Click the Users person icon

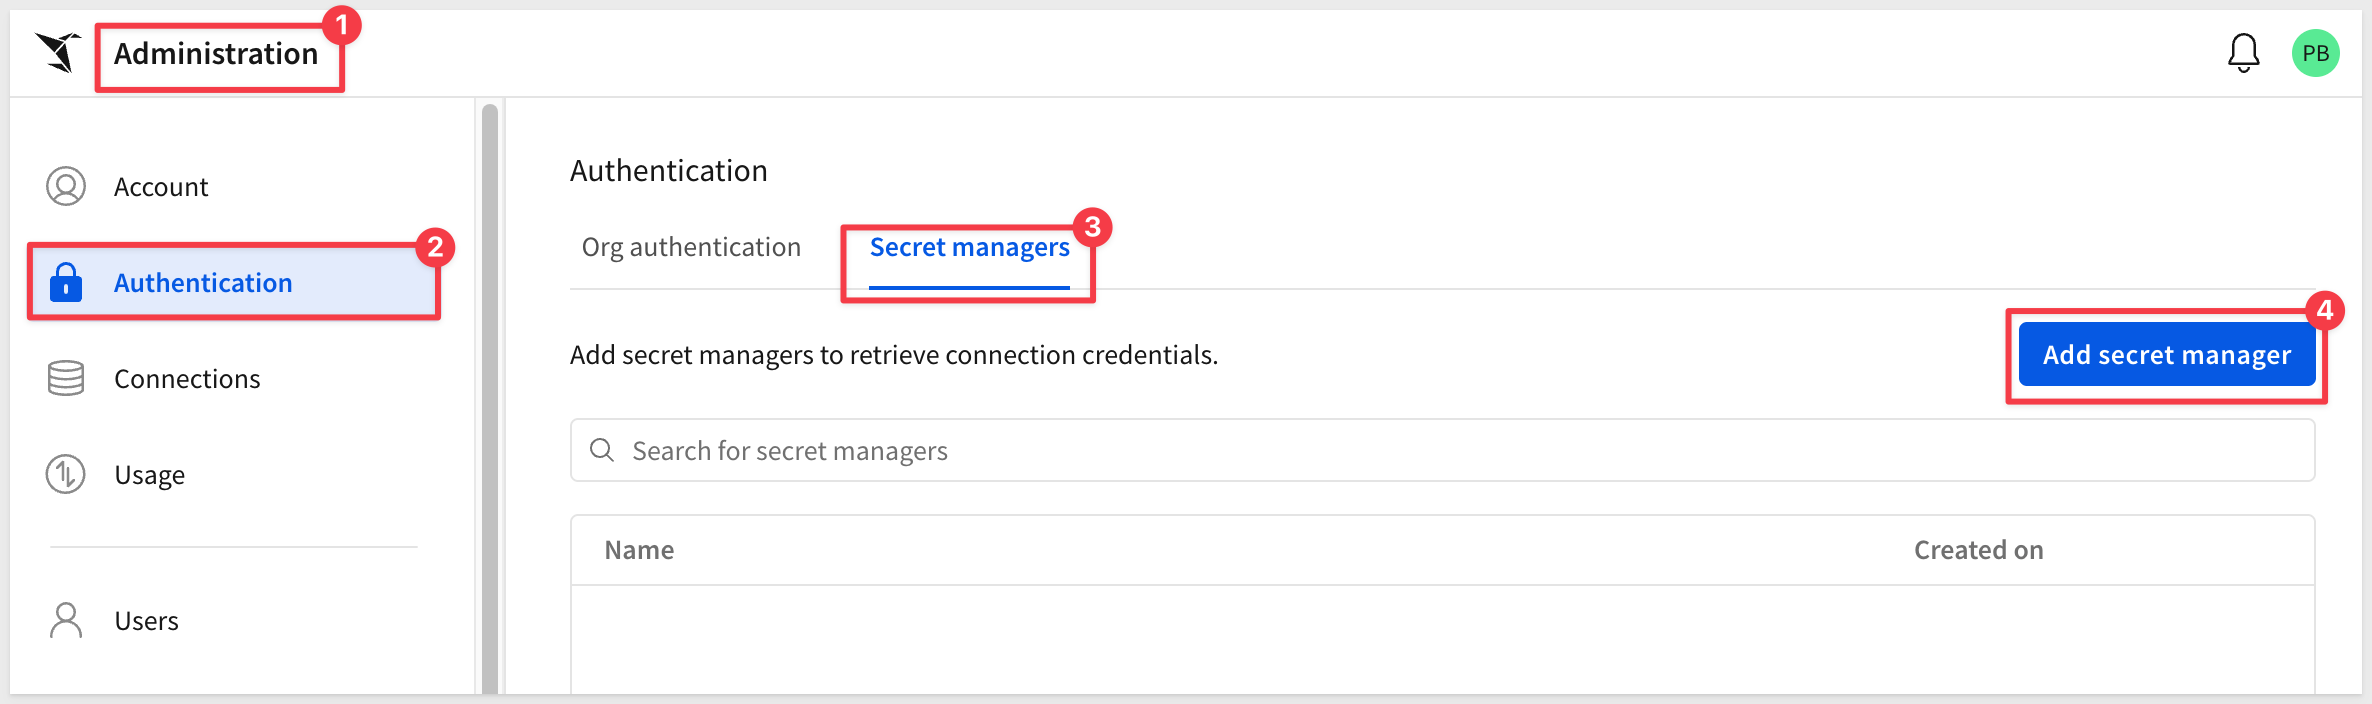66,620
